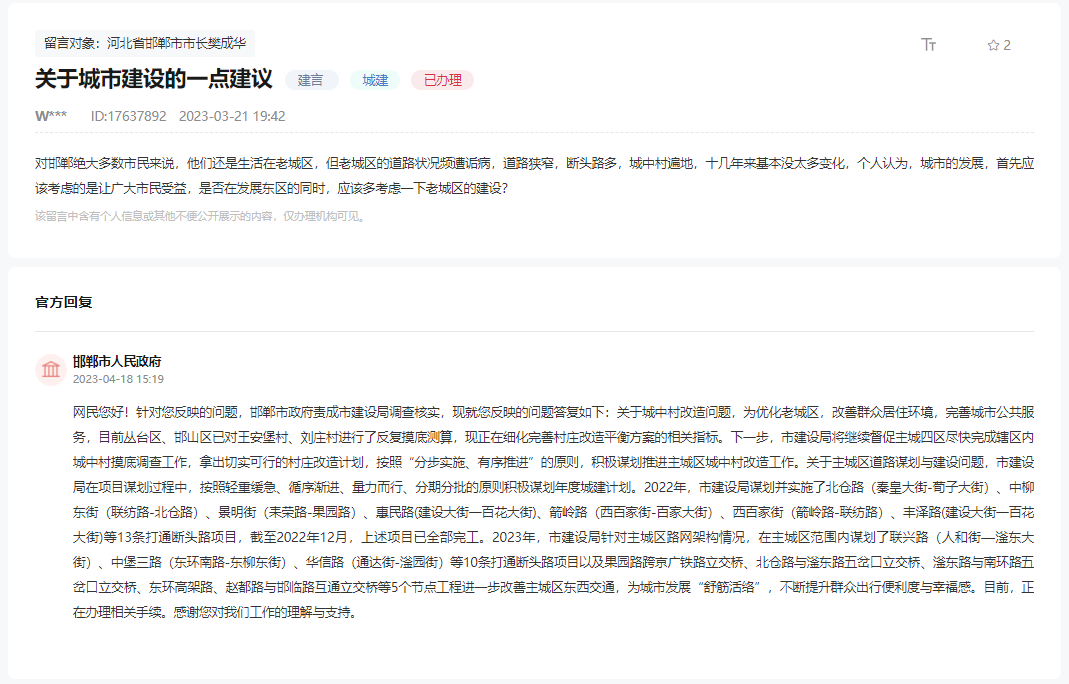Click the 官方回复 section heading

click(x=64, y=302)
